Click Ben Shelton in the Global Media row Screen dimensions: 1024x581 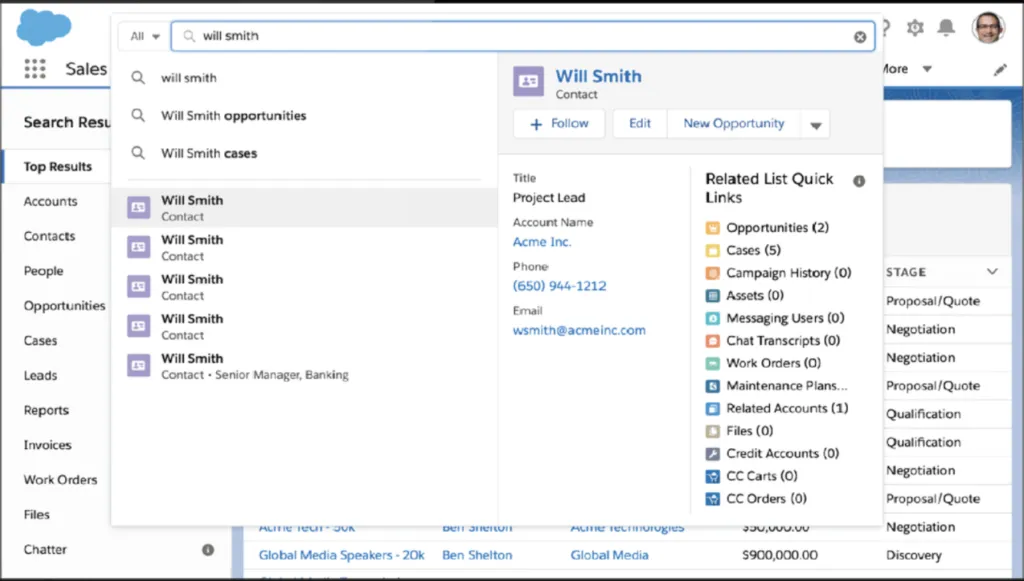tap(477, 556)
